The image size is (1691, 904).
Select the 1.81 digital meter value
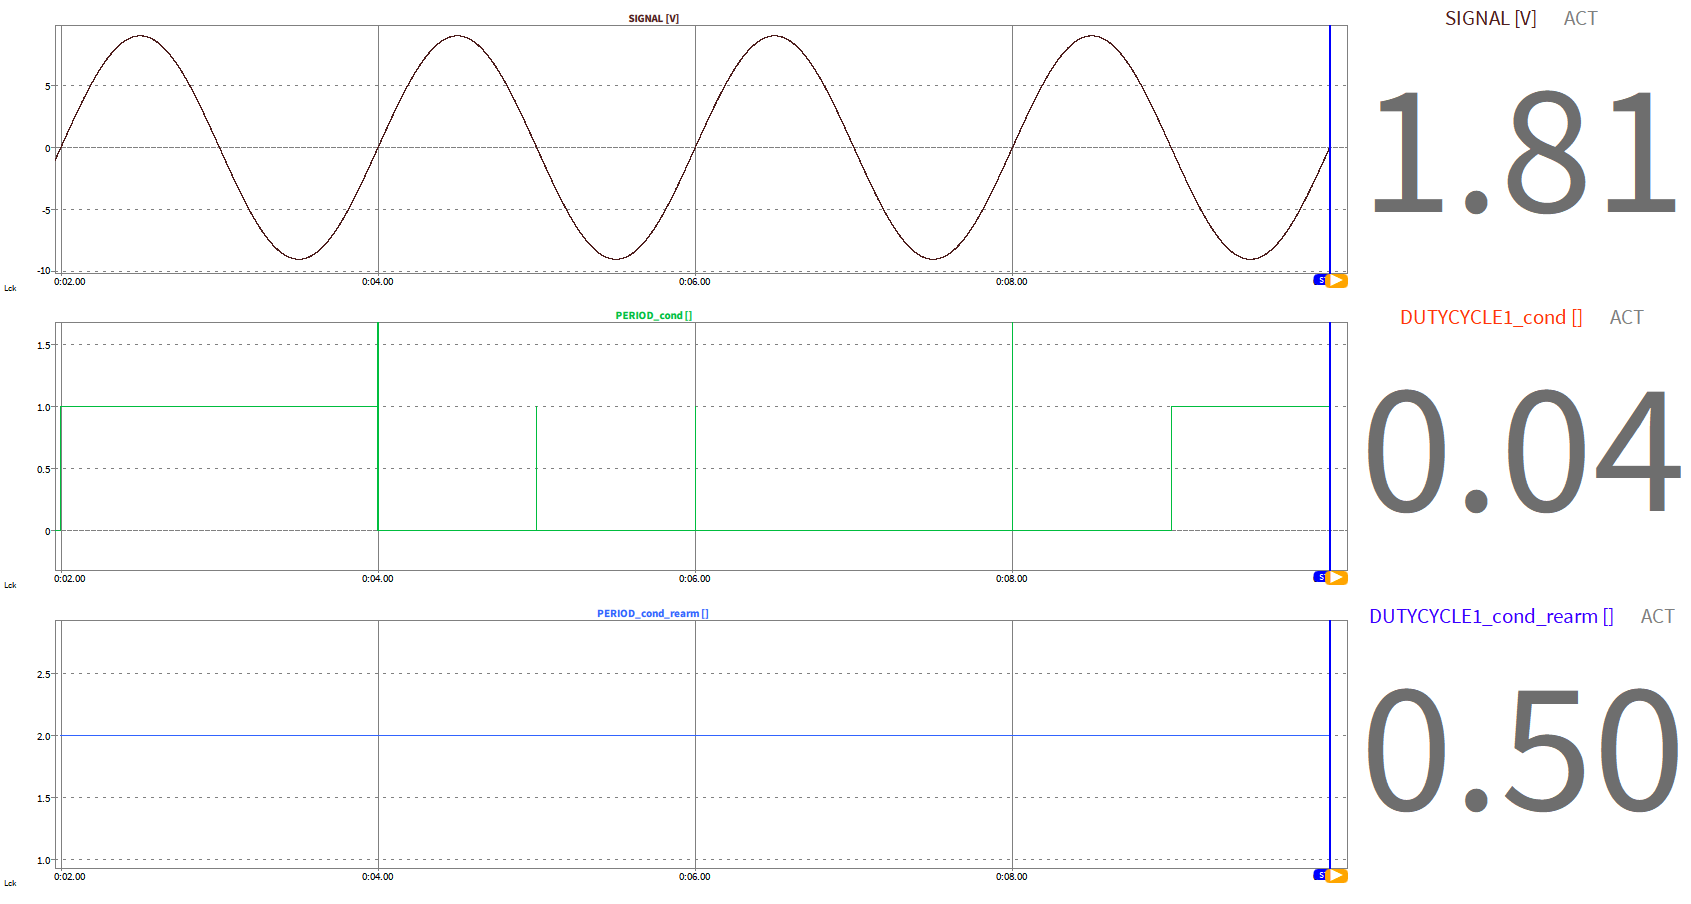pyautogui.click(x=1522, y=152)
